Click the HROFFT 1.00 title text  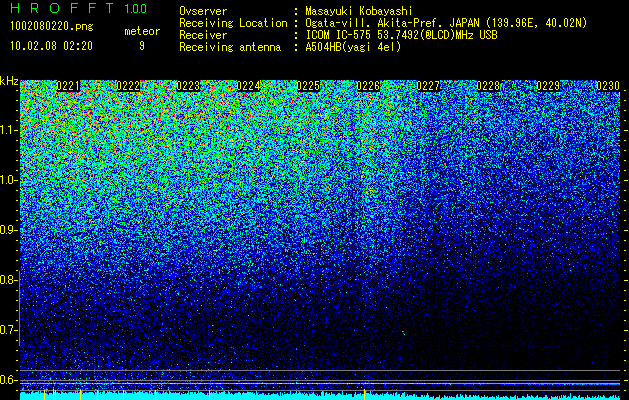coord(79,8)
